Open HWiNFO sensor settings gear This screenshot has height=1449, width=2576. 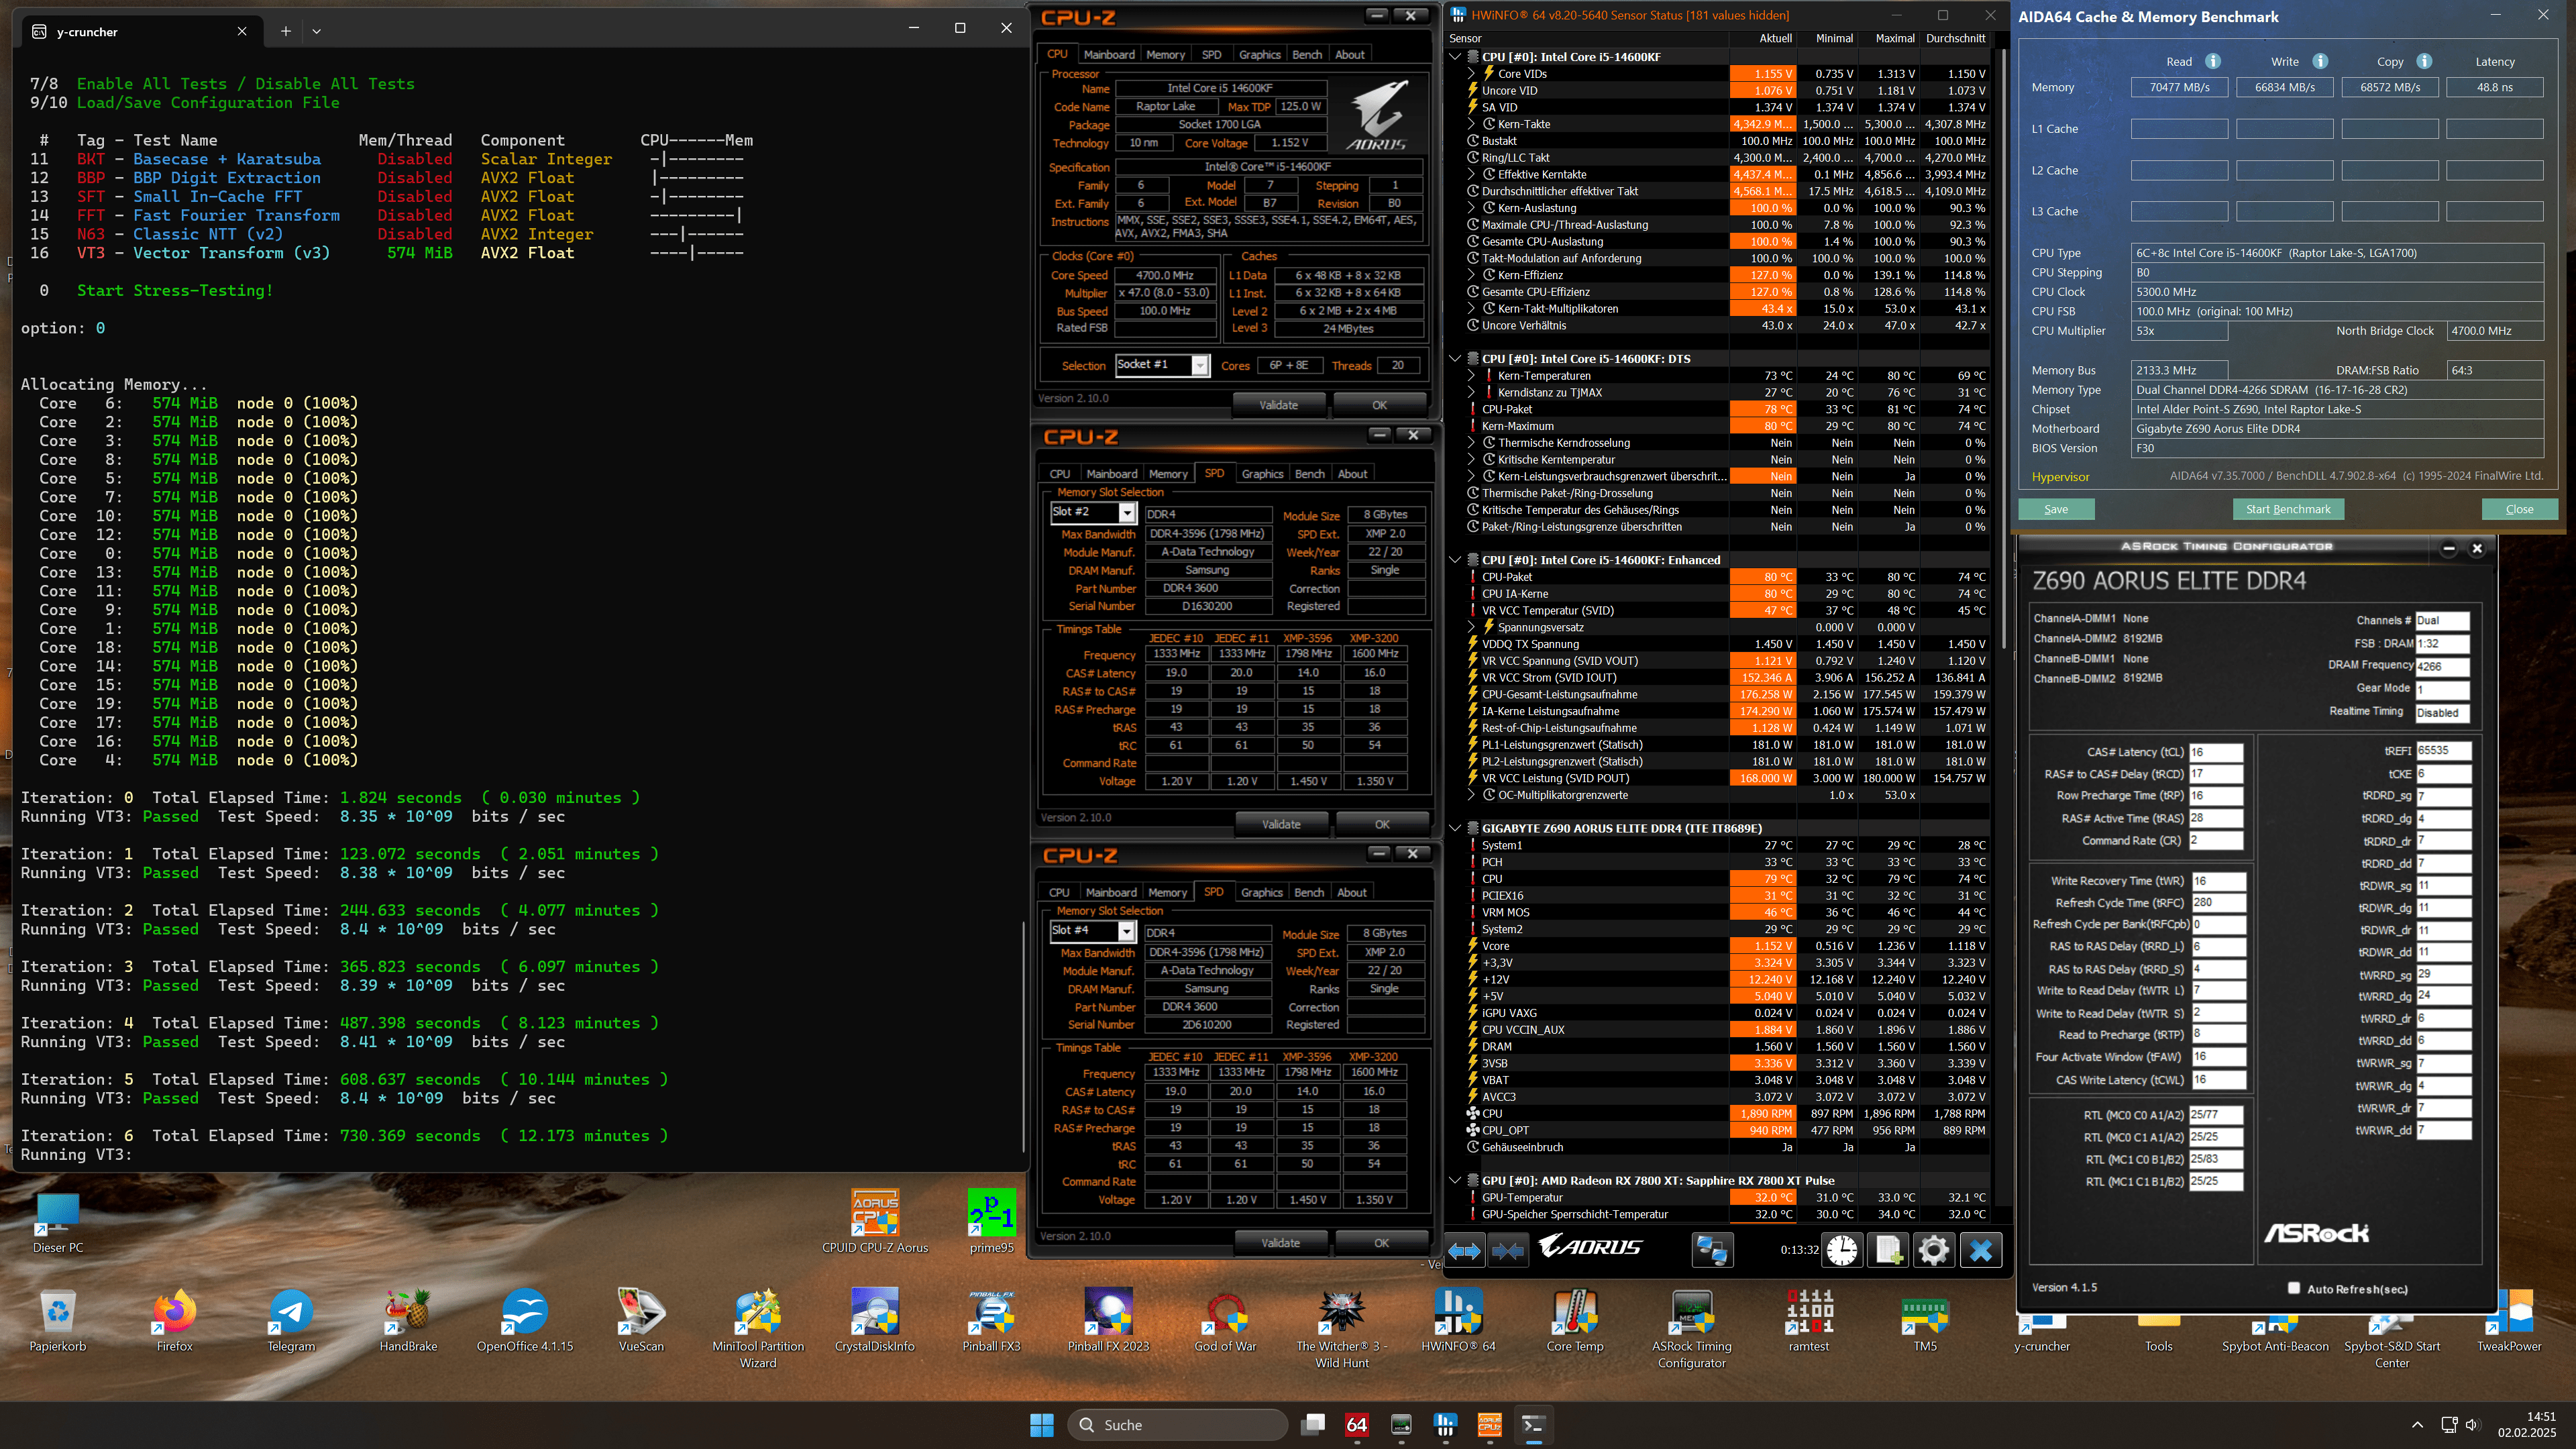point(1934,1250)
